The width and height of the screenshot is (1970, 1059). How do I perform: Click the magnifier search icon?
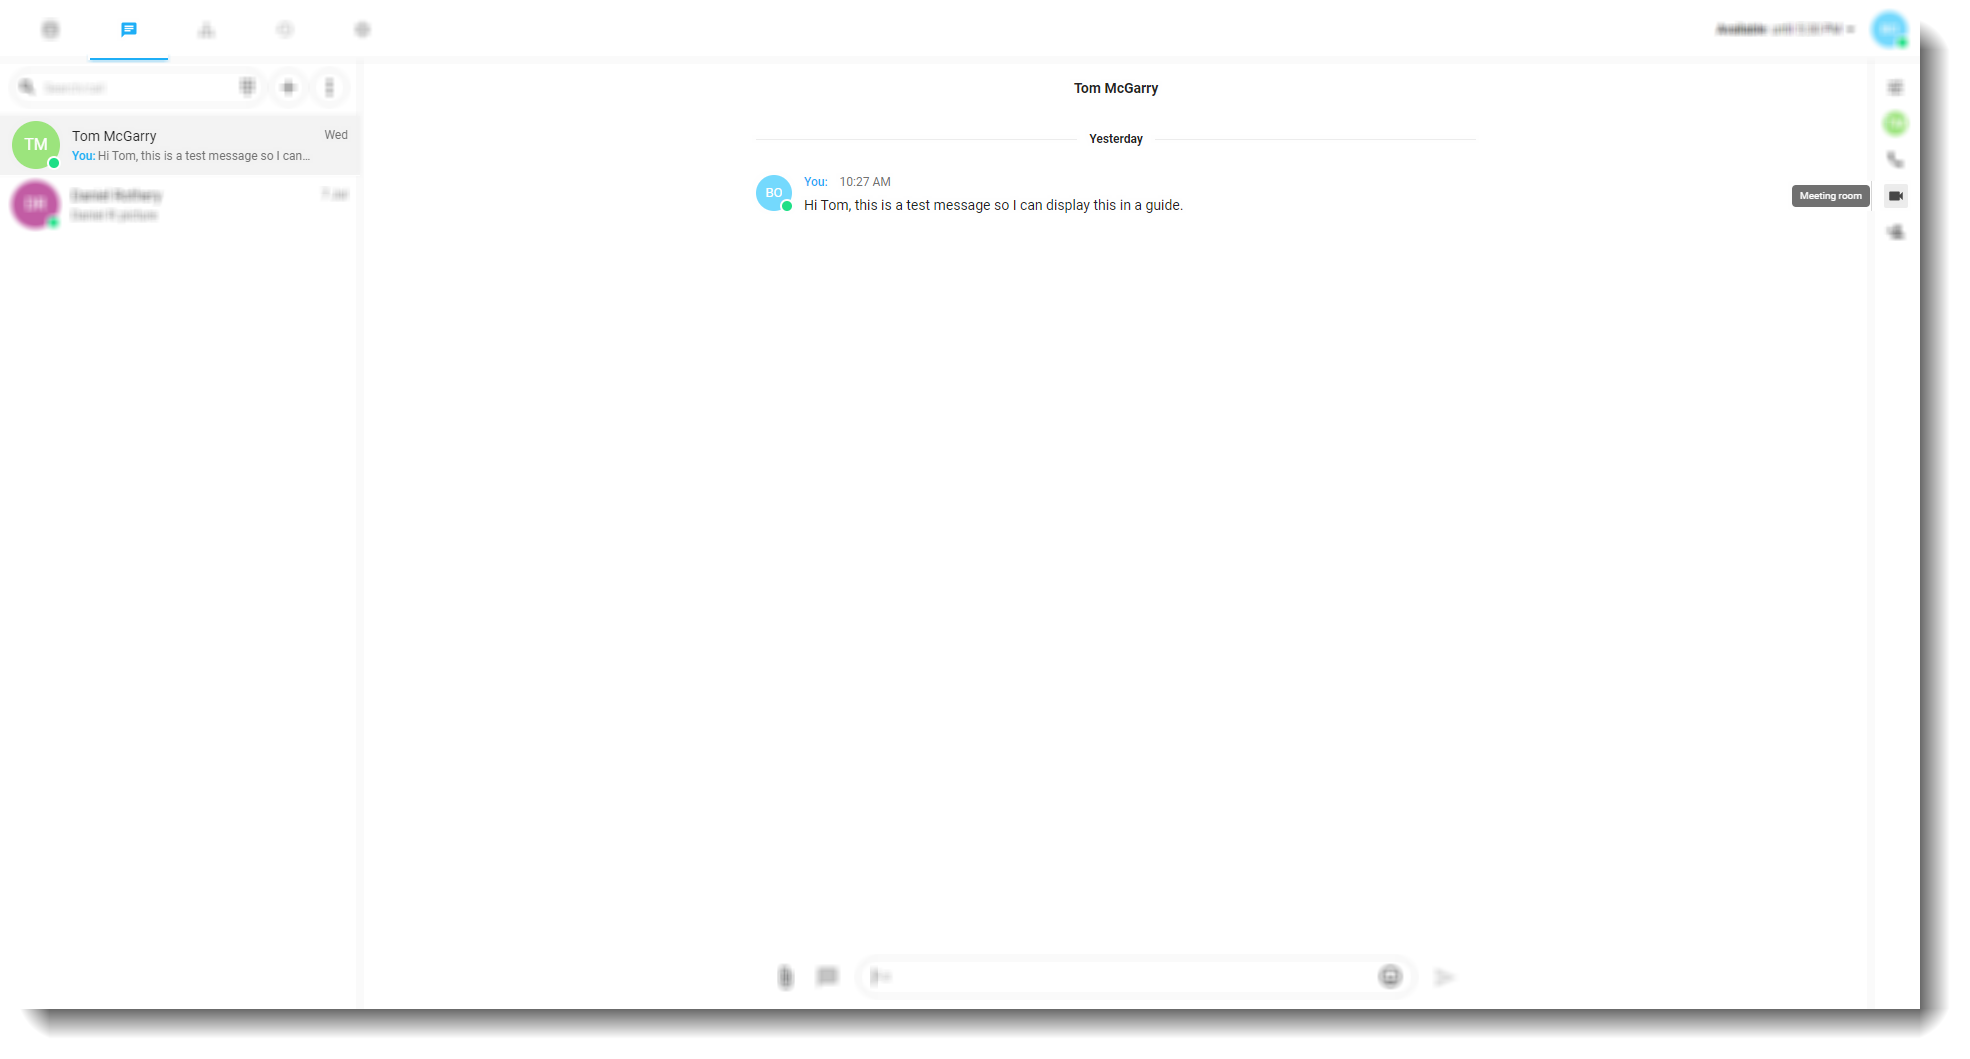(x=27, y=87)
